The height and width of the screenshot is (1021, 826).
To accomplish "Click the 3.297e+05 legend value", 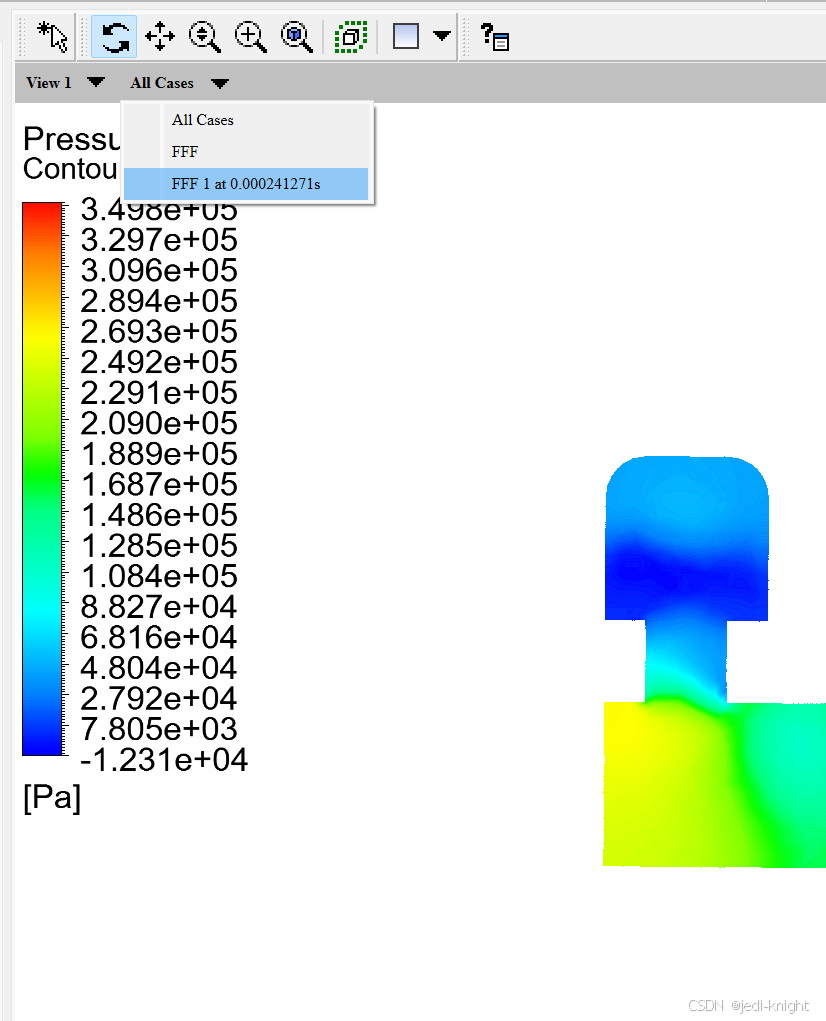I will coord(159,240).
